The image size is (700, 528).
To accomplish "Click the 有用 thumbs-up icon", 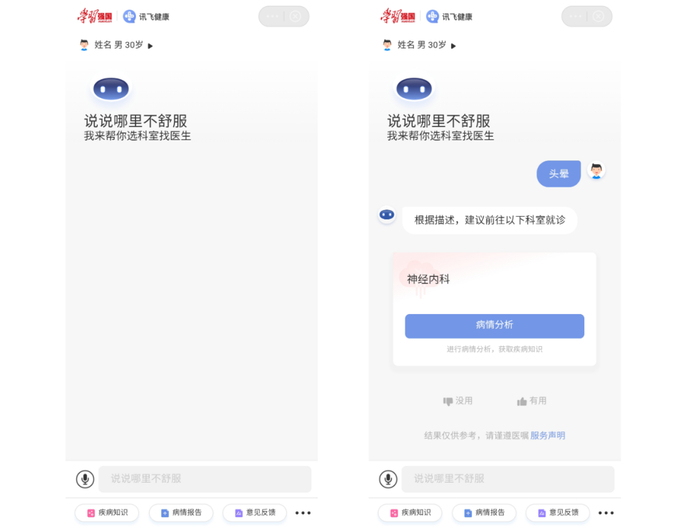I will [x=521, y=401].
